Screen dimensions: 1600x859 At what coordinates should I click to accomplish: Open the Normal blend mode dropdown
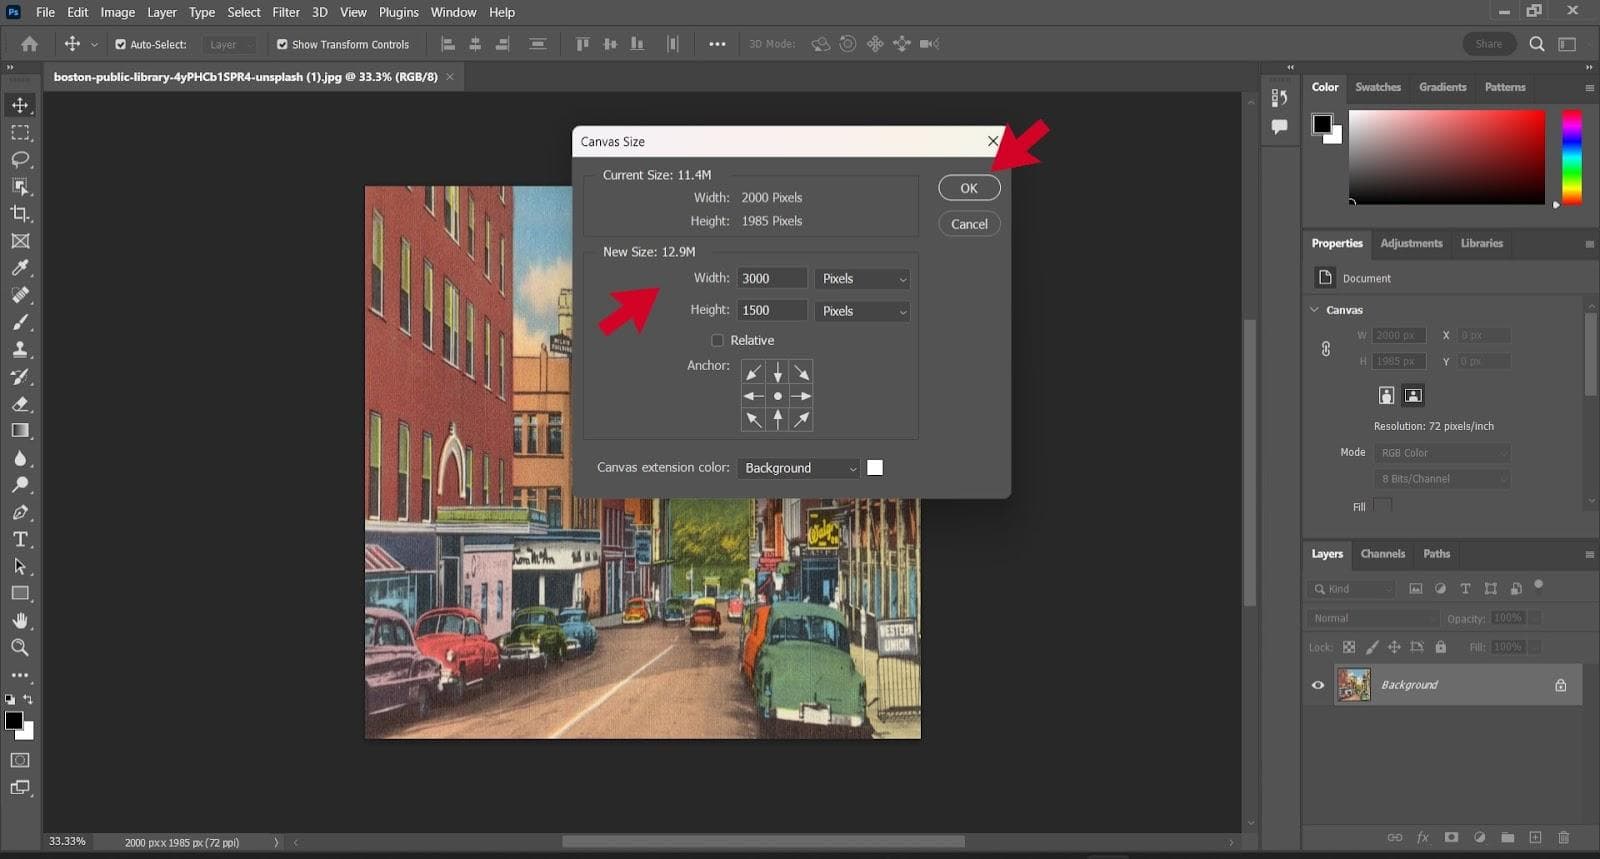coord(1372,618)
